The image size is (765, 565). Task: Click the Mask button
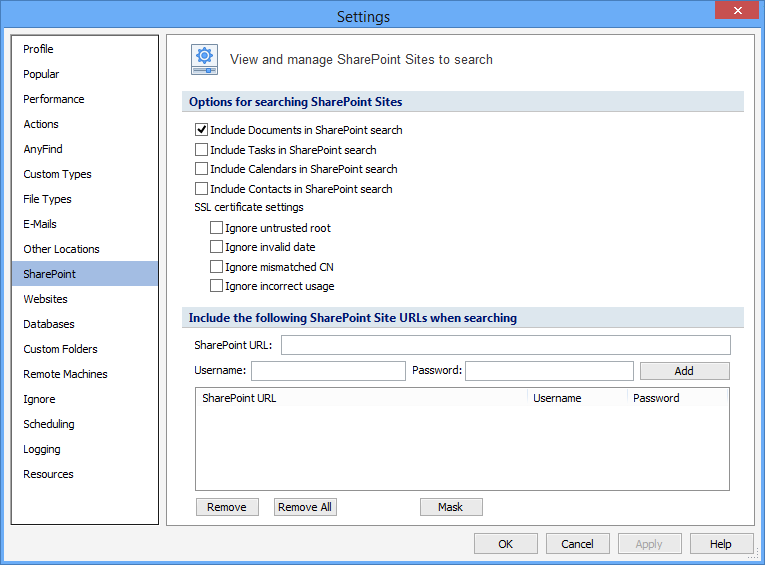click(451, 507)
